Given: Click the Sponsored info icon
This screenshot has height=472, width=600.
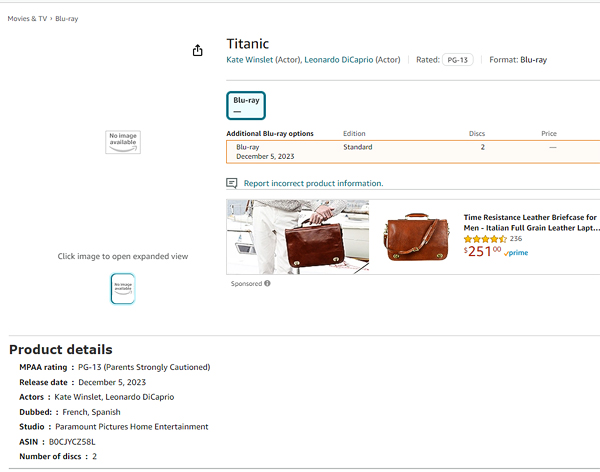Looking at the screenshot, I should click(x=267, y=283).
